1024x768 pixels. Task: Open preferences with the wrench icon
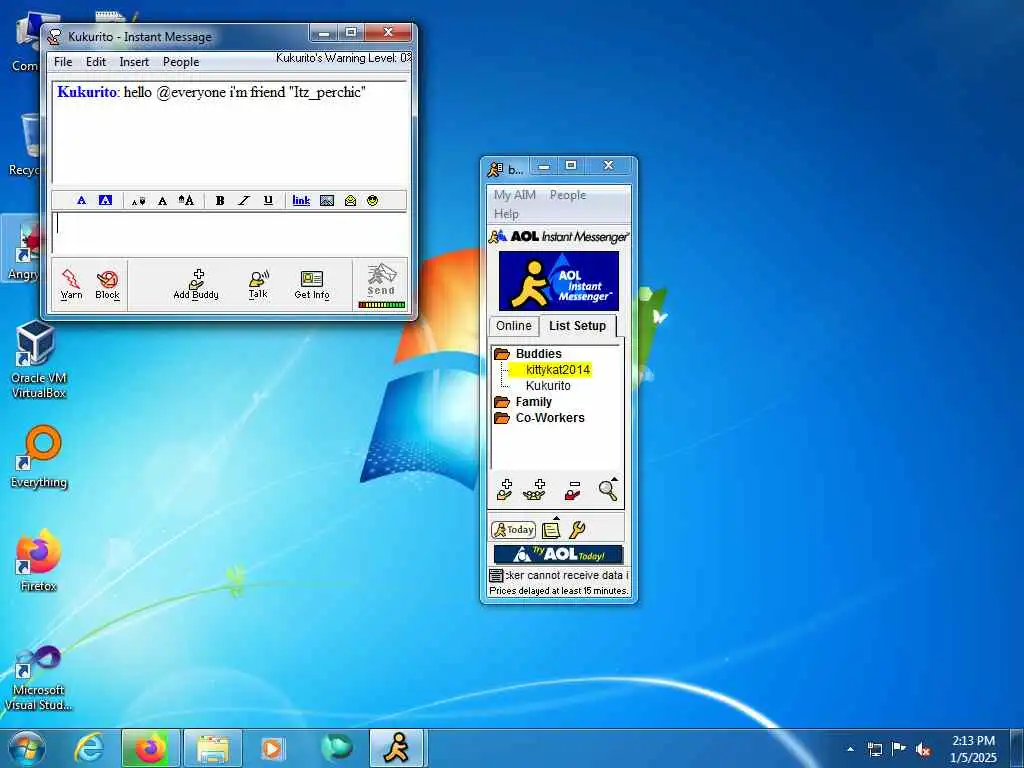[x=577, y=529]
